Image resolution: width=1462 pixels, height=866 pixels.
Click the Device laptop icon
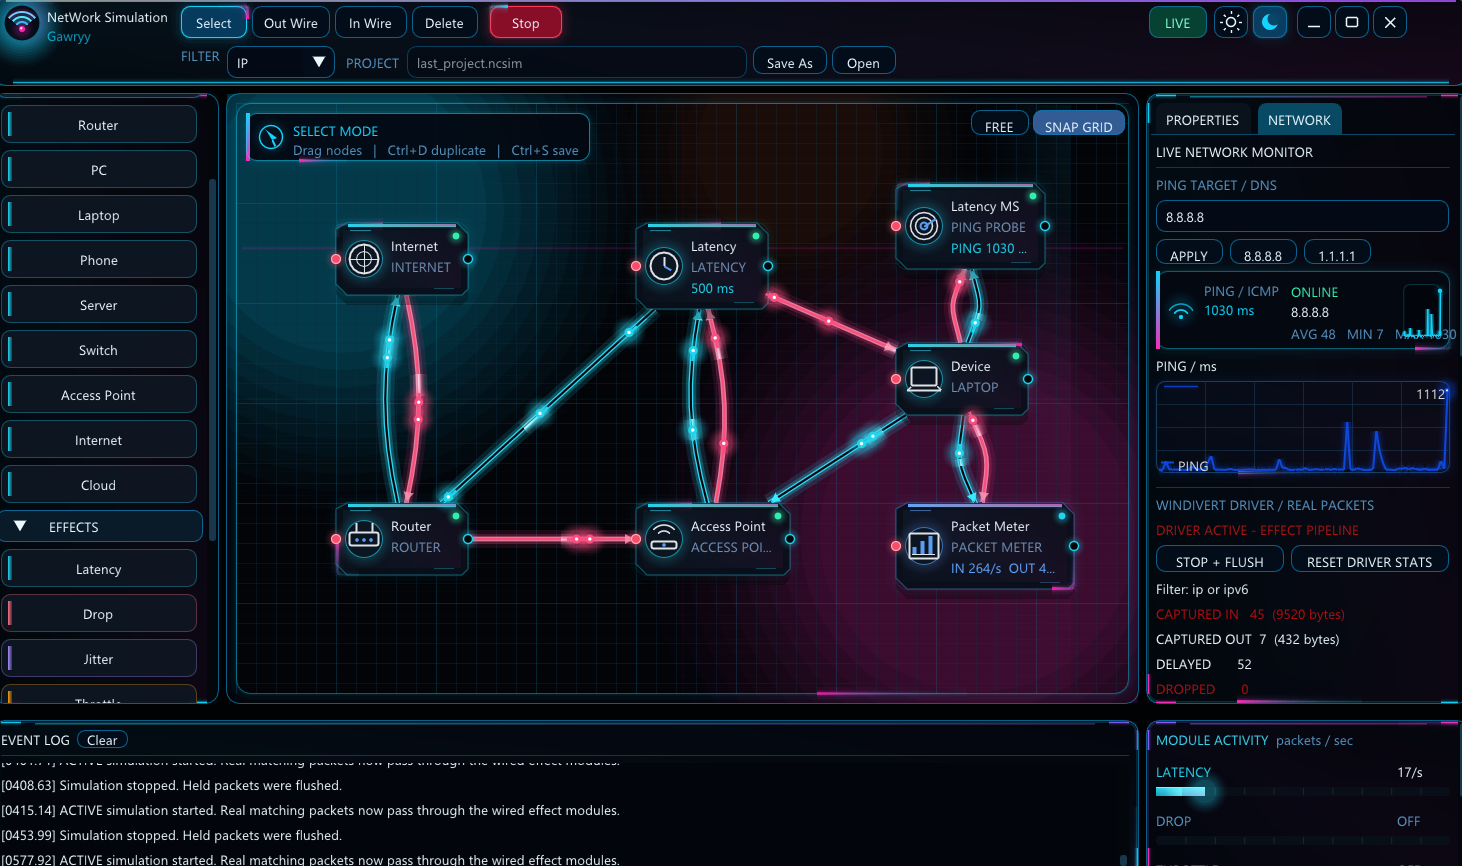924,378
